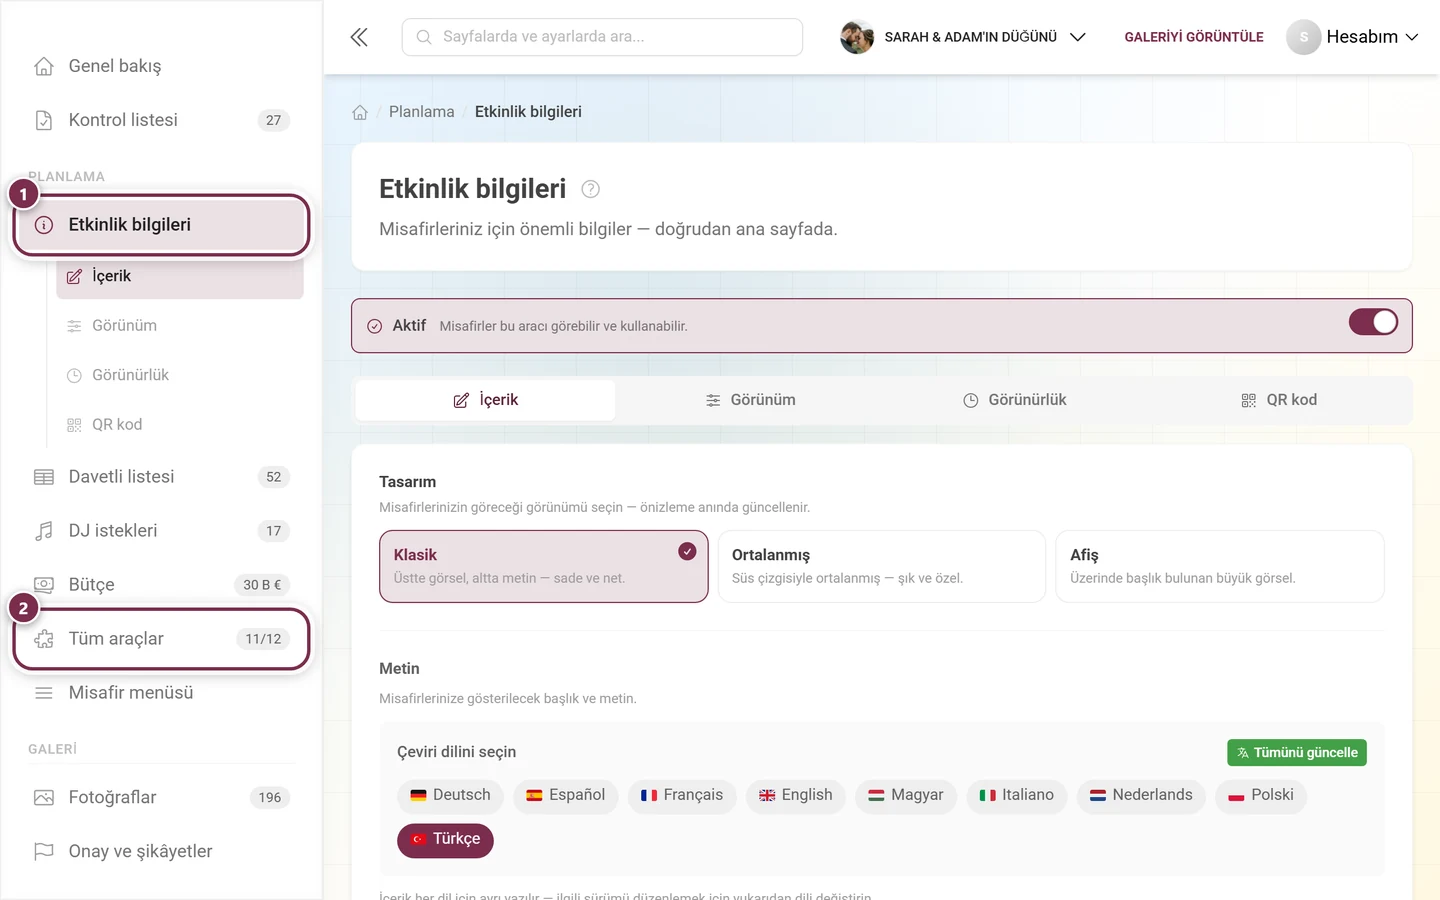Open Görünürlük sub-item in the sidebar
This screenshot has height=900, width=1440.
180,375
